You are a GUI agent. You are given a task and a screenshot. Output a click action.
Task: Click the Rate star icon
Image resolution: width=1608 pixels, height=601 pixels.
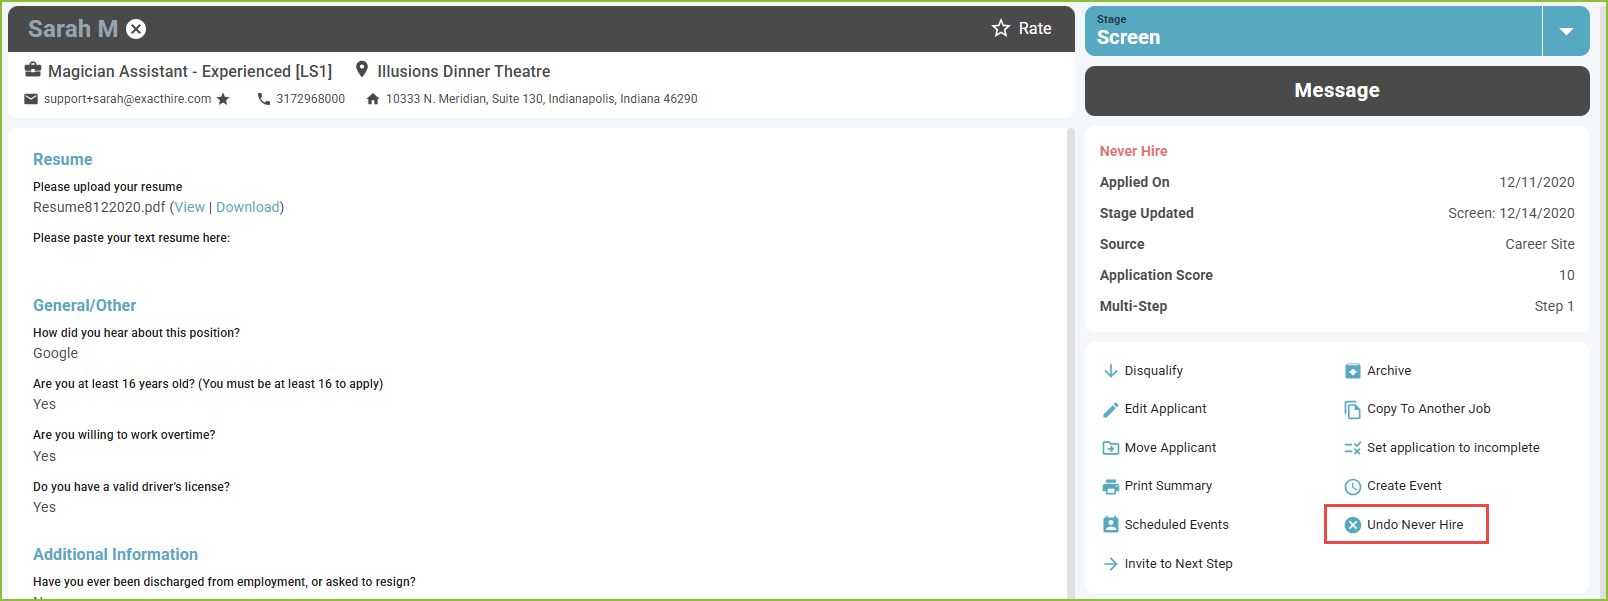[1001, 28]
